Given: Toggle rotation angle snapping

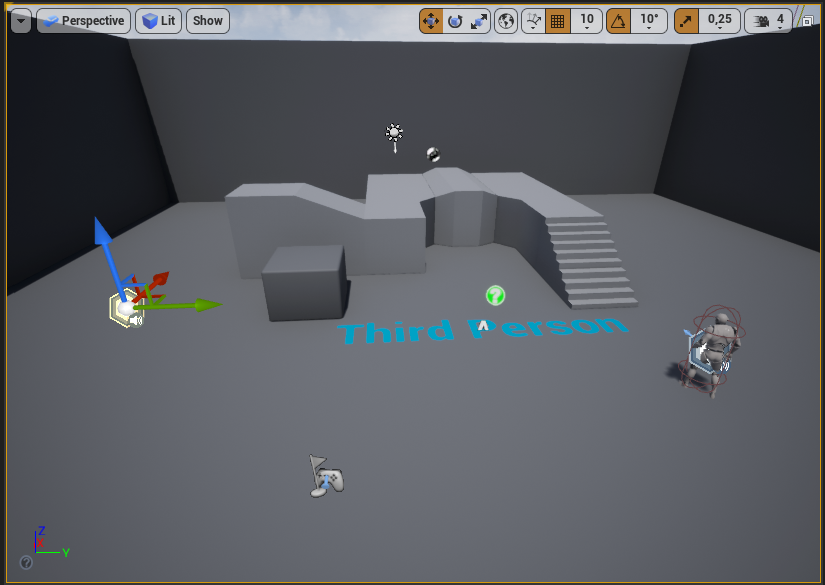Looking at the screenshot, I should tap(618, 22).
